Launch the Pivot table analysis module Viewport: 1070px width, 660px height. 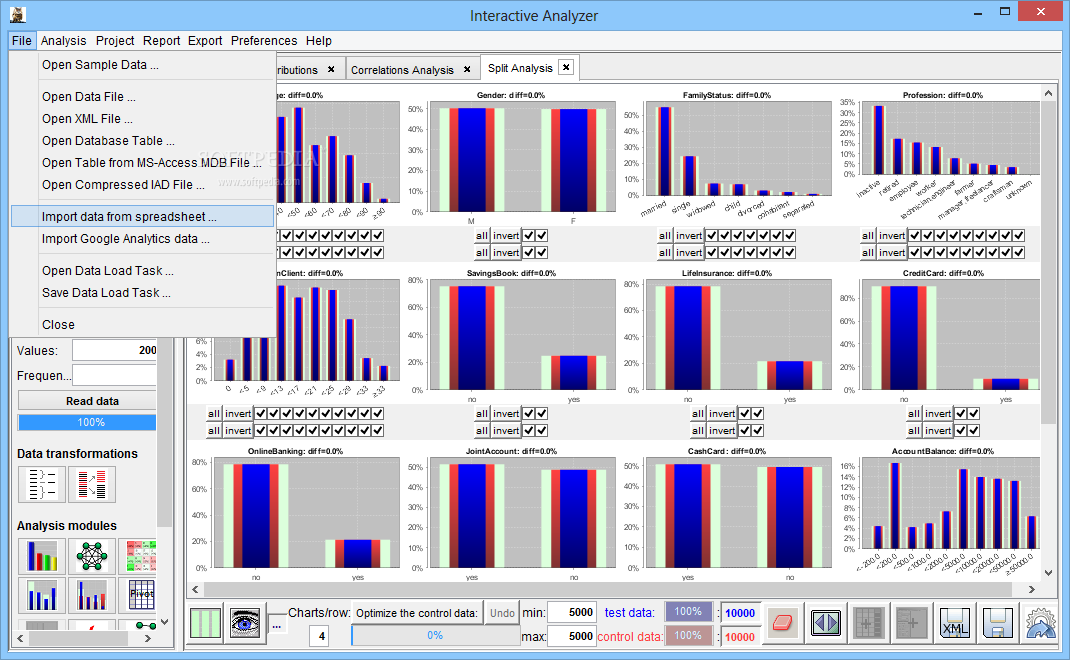coord(138,596)
